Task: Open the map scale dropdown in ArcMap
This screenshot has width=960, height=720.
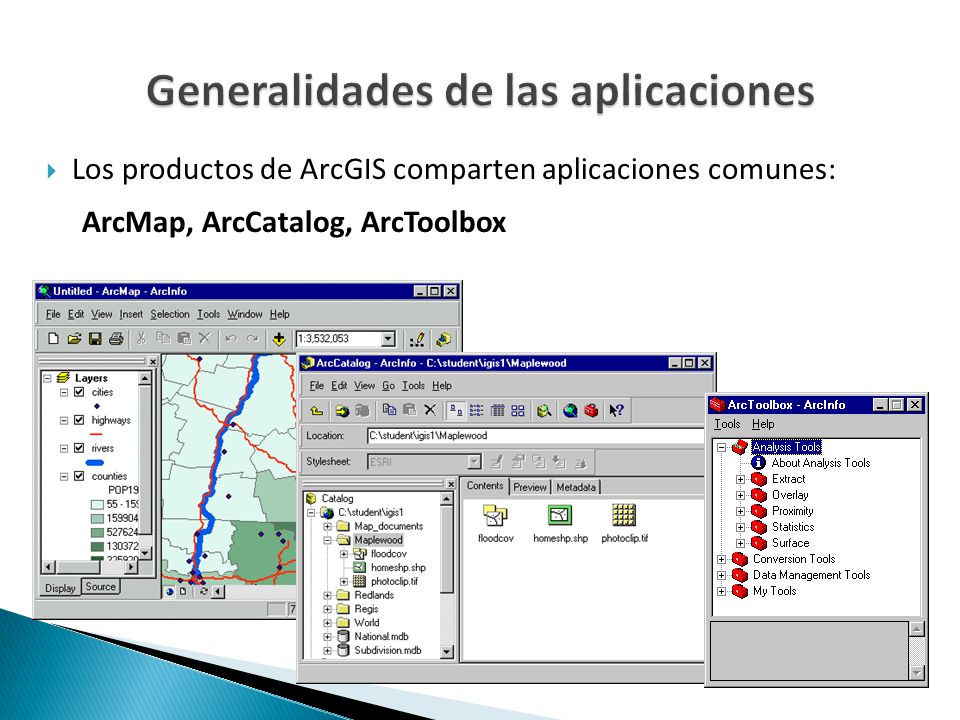Action: coord(388,339)
